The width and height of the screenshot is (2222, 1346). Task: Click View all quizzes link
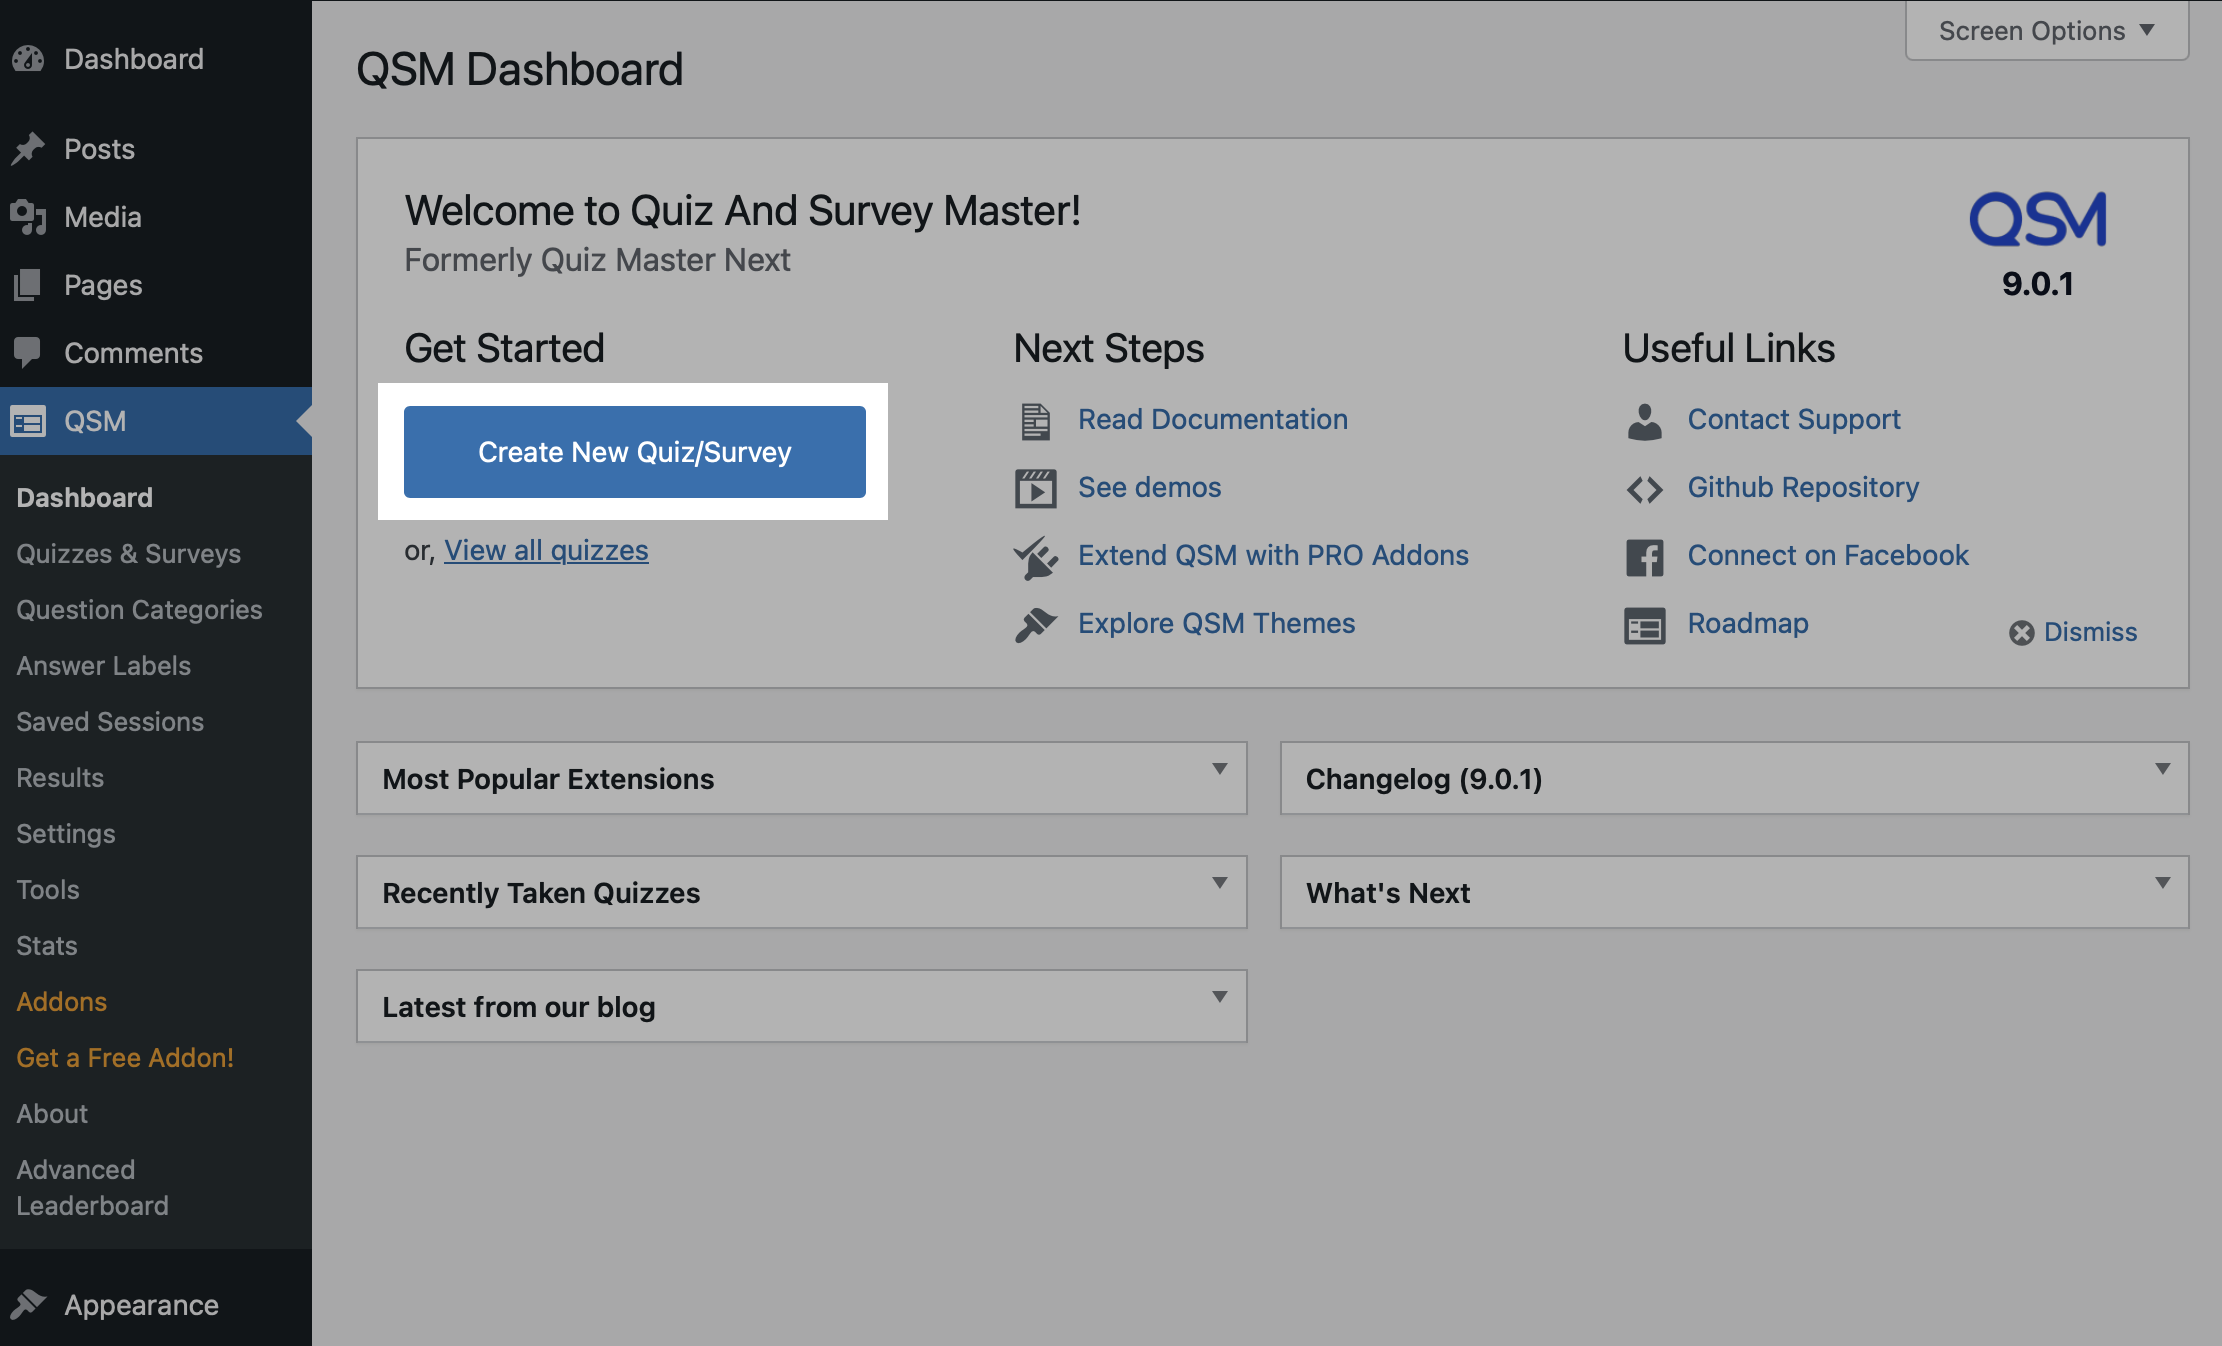click(x=546, y=548)
